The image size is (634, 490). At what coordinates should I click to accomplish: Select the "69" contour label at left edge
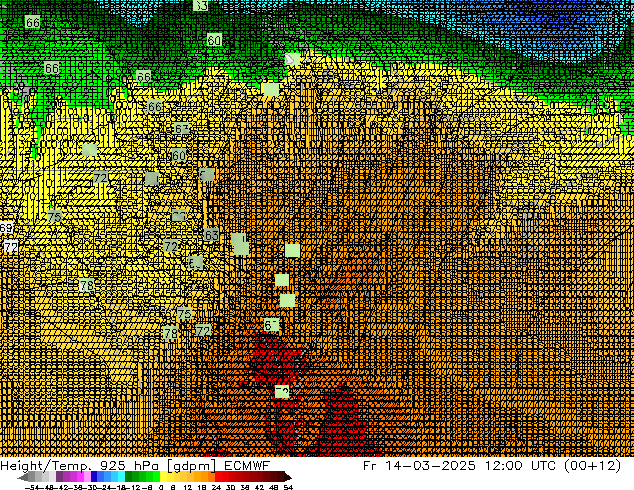6,229
